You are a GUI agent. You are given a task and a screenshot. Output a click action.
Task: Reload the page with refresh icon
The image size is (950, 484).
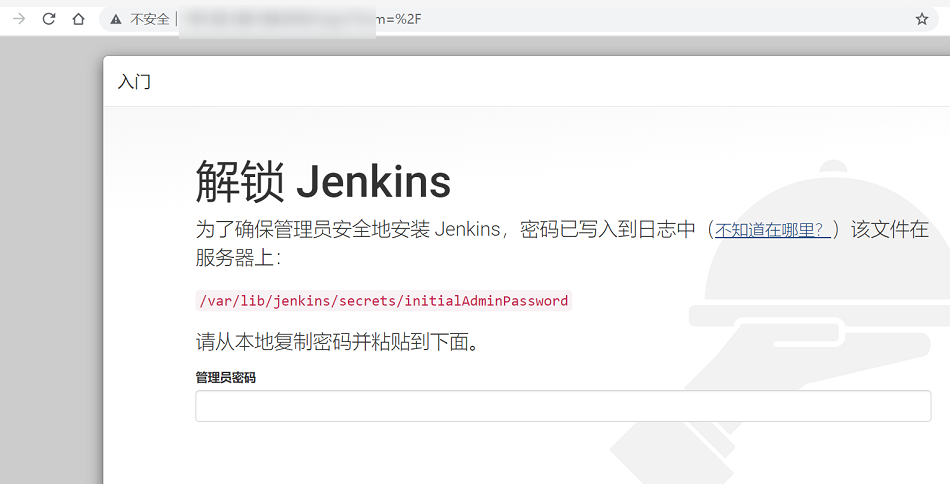click(x=49, y=19)
